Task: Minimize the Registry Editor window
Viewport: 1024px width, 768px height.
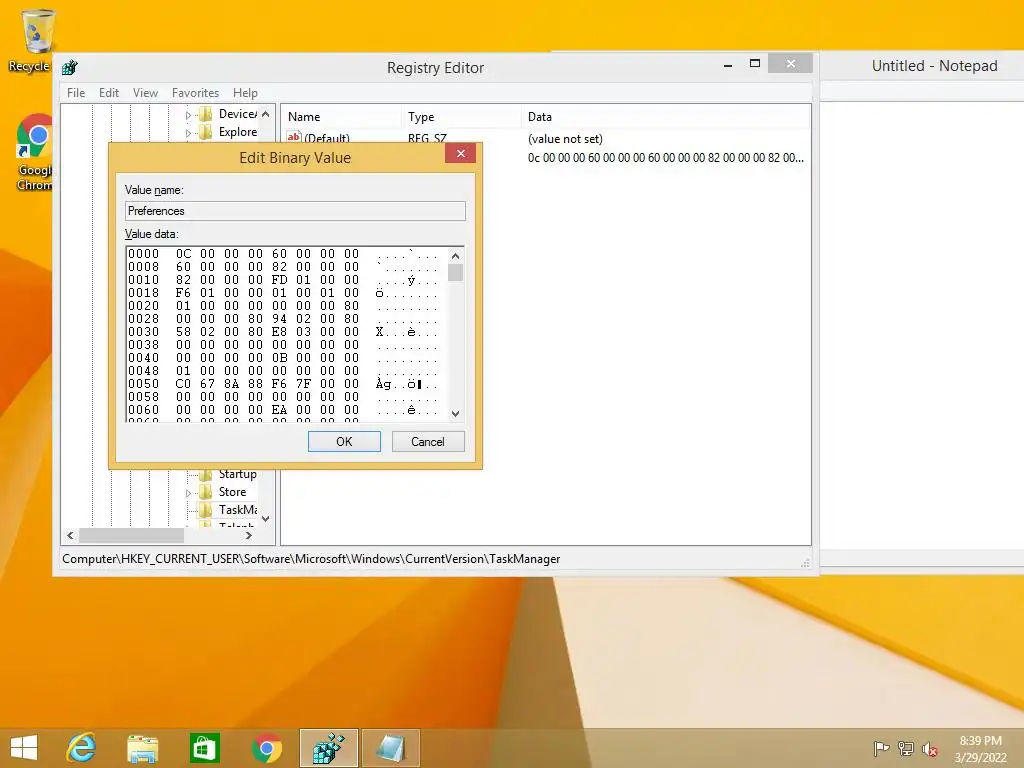Action: tap(728, 65)
